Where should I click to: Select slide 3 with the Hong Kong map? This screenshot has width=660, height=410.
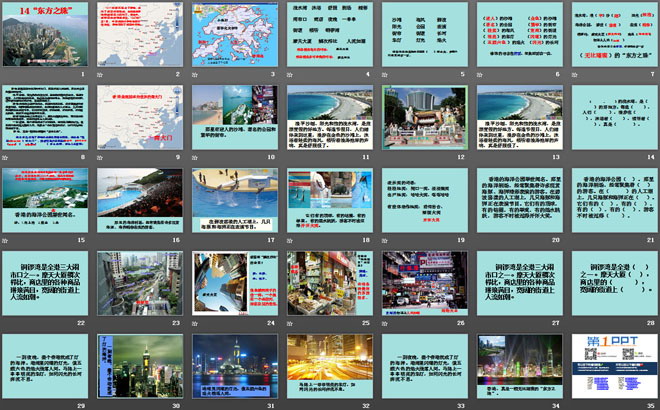coord(234,33)
